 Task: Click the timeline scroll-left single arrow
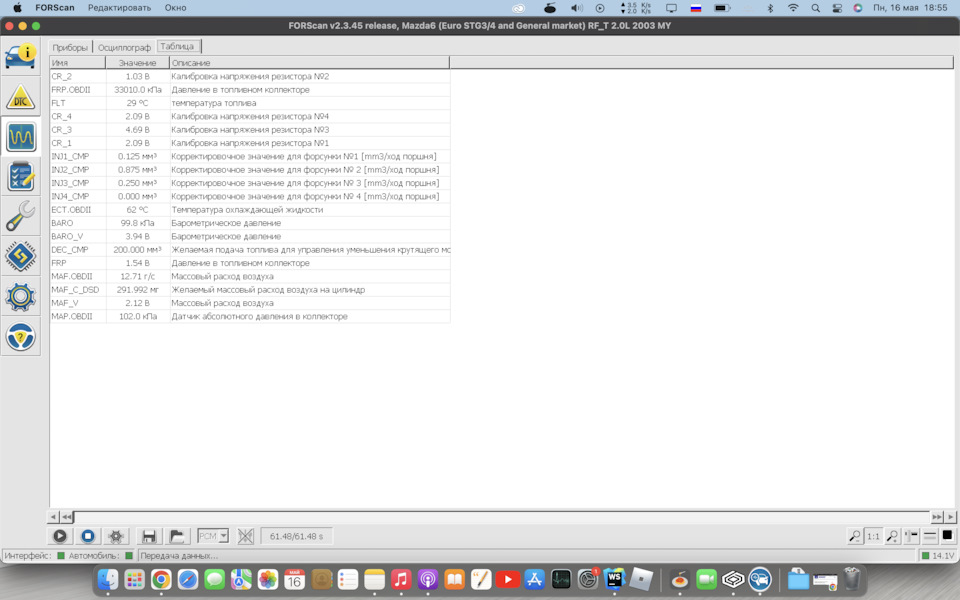[x=54, y=517]
